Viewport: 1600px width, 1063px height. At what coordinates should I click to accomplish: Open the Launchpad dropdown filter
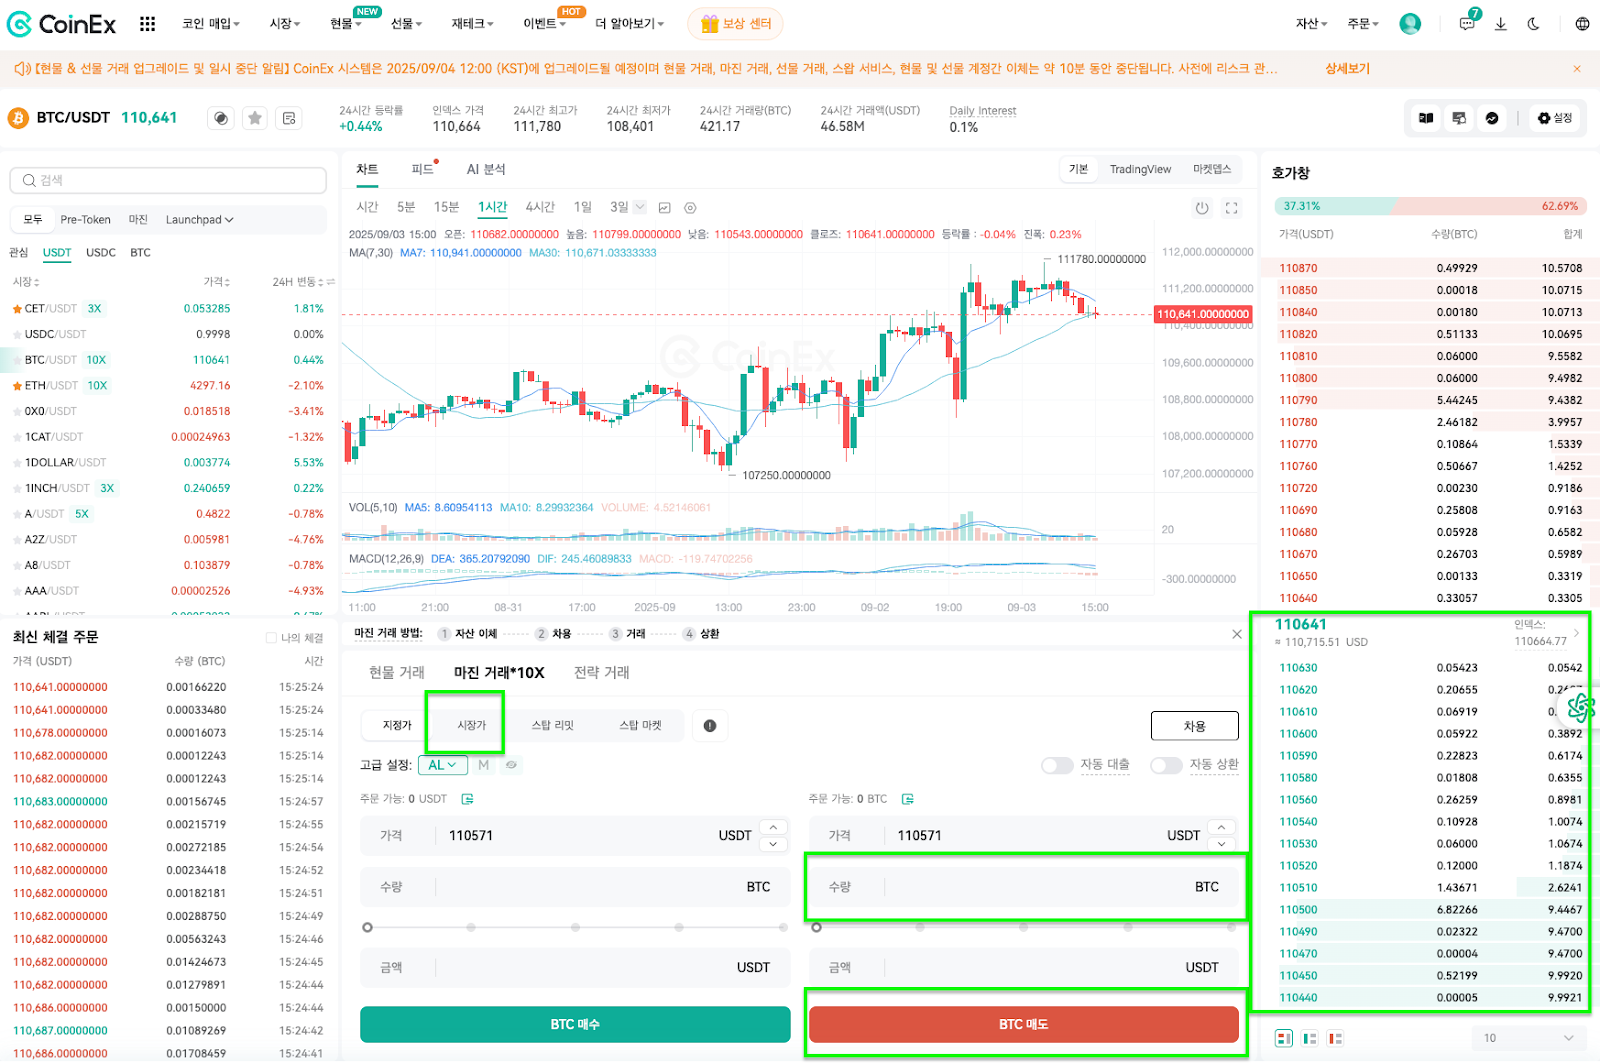point(199,220)
